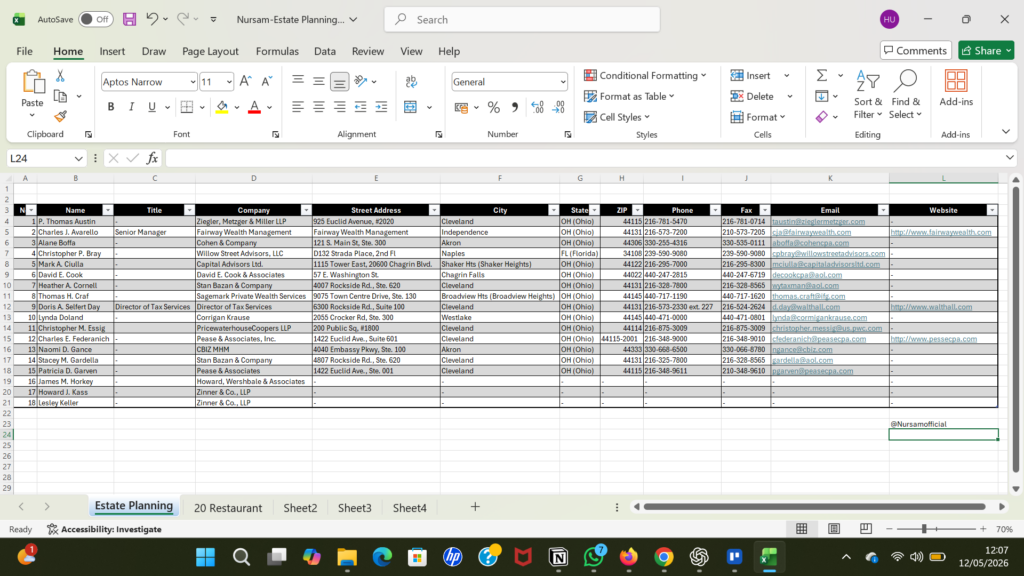Screen dimensions: 1024x576
Task: Open the Name Box dropdown arrow
Action: point(78,159)
